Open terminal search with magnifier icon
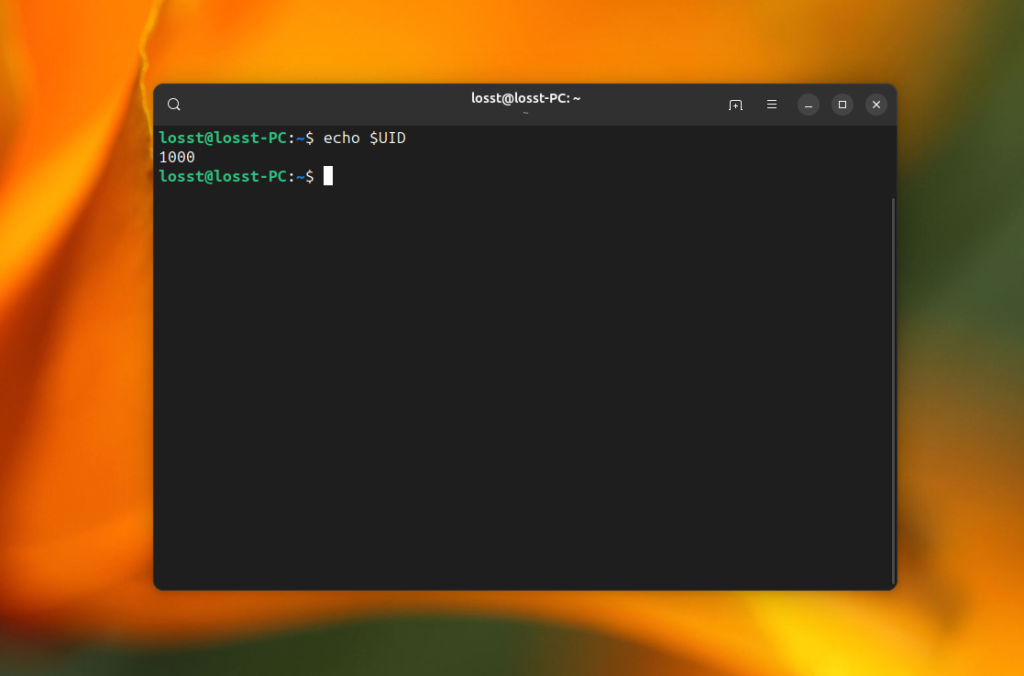Image resolution: width=1024 pixels, height=676 pixels. click(174, 105)
